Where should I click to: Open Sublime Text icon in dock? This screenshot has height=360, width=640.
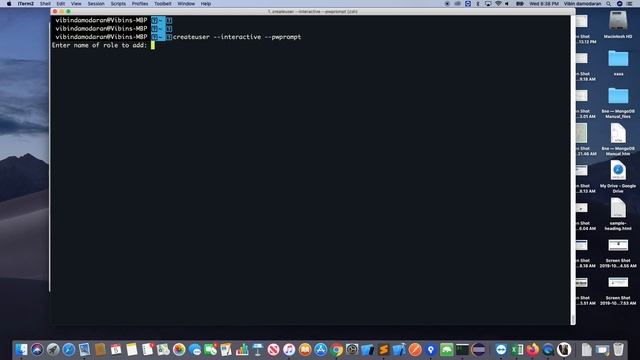[383, 349]
